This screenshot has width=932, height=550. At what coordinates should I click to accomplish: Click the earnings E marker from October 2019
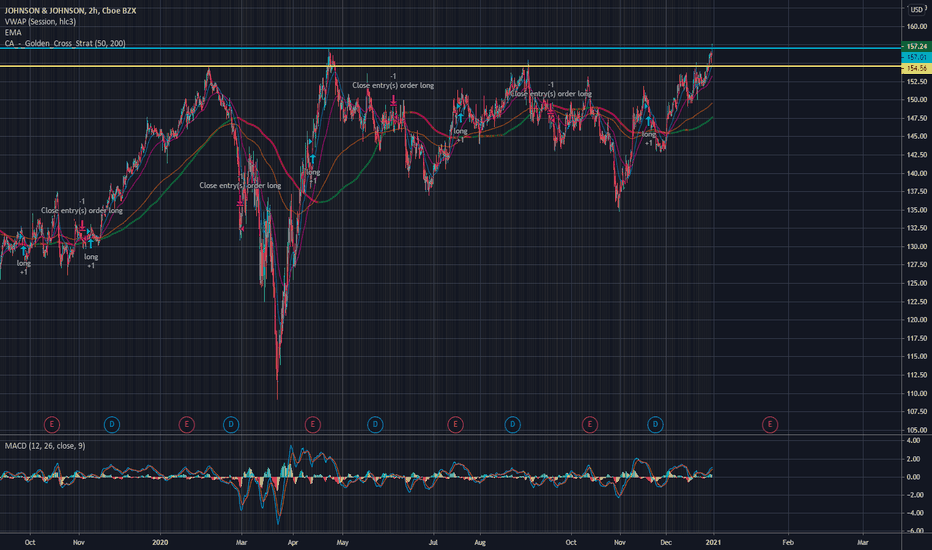(52, 425)
